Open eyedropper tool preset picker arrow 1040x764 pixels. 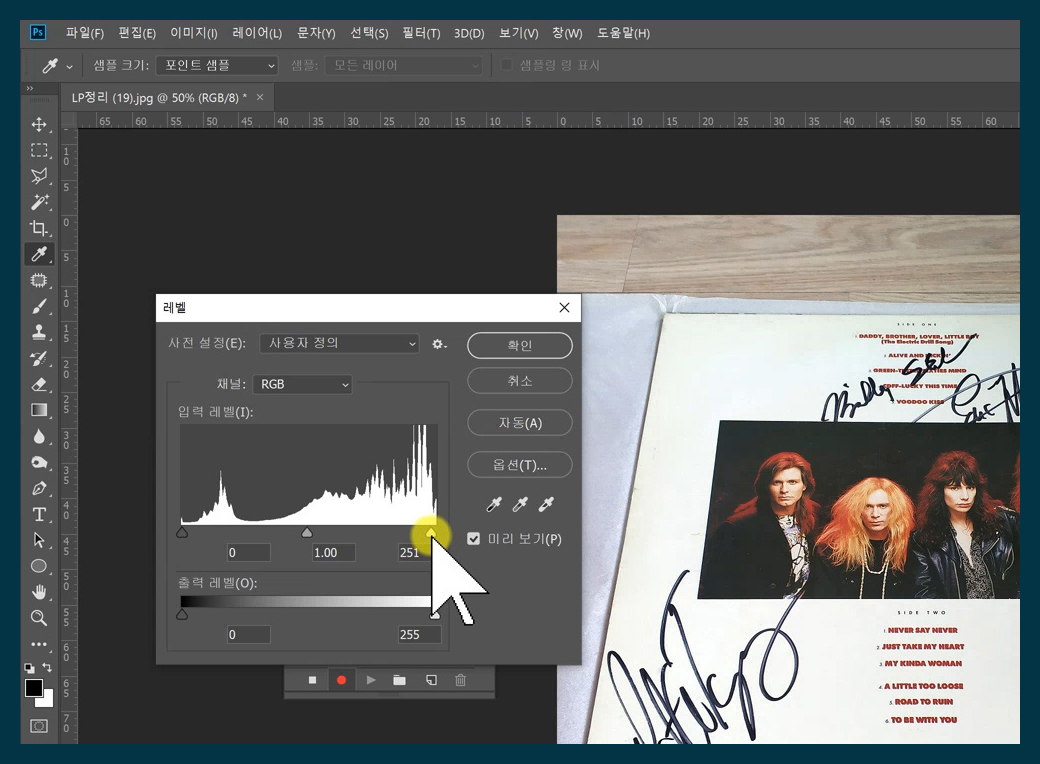[x=70, y=66]
